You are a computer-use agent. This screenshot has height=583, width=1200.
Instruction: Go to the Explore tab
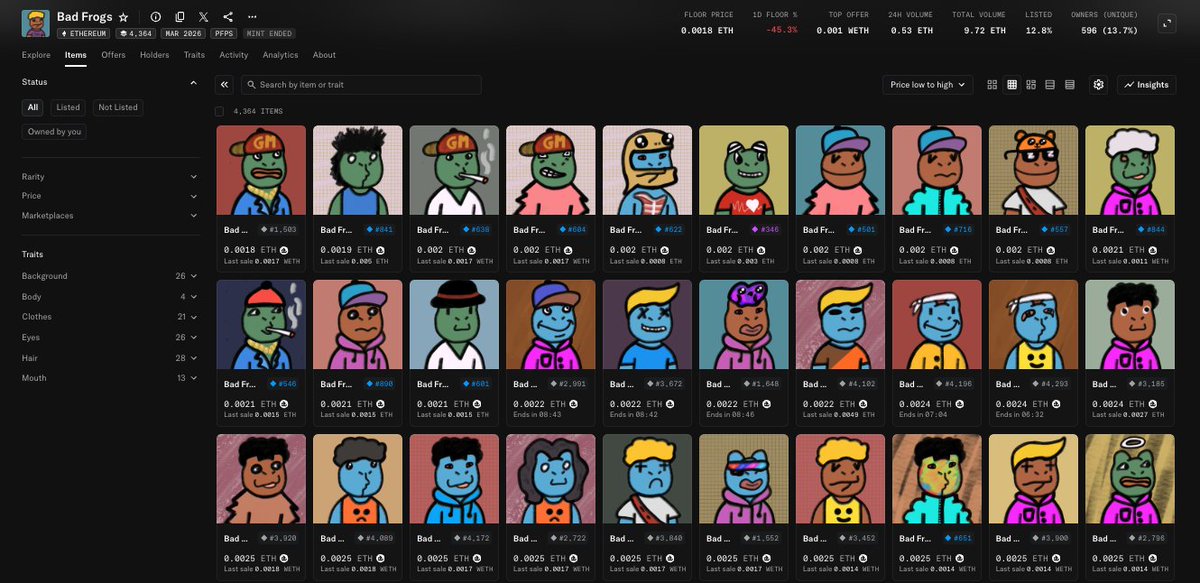[x=36, y=55]
